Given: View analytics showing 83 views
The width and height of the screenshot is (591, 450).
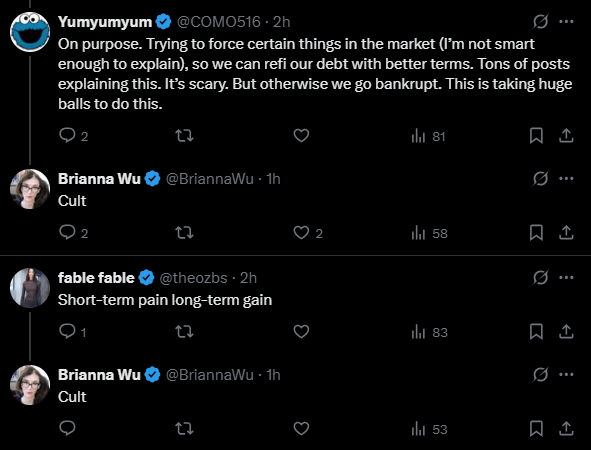Looking at the screenshot, I should click(429, 332).
